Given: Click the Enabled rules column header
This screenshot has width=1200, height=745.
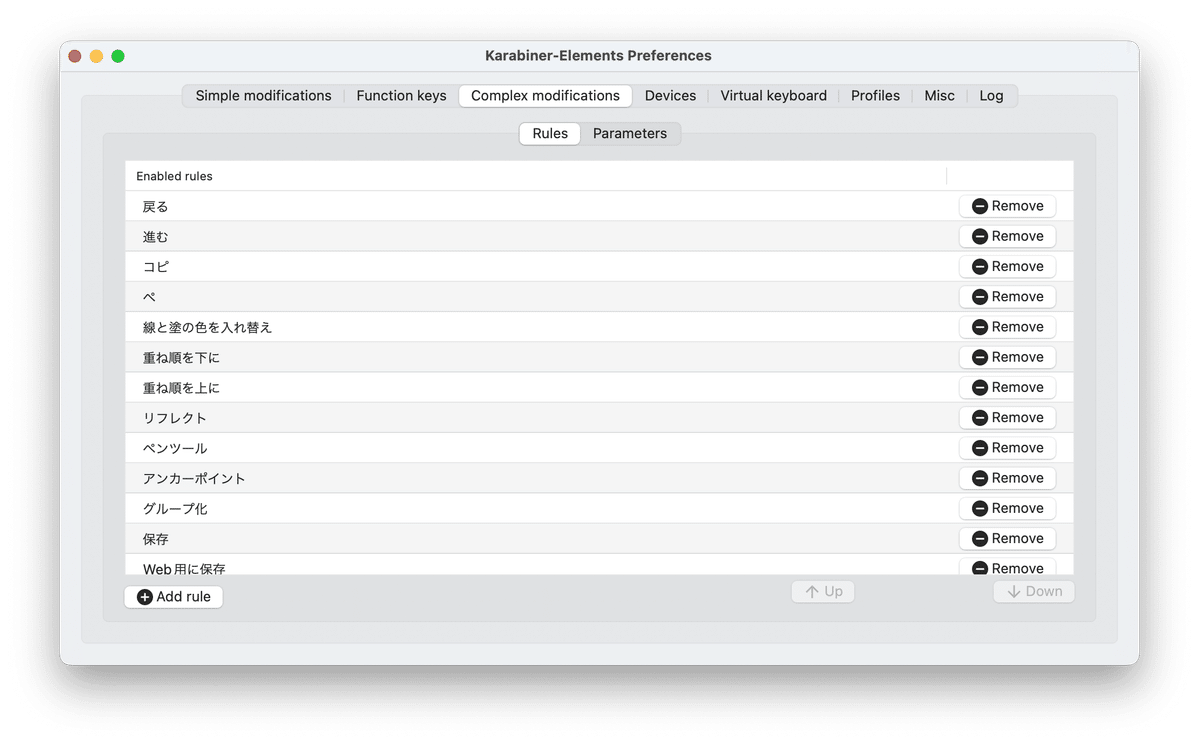Looking at the screenshot, I should [x=536, y=176].
